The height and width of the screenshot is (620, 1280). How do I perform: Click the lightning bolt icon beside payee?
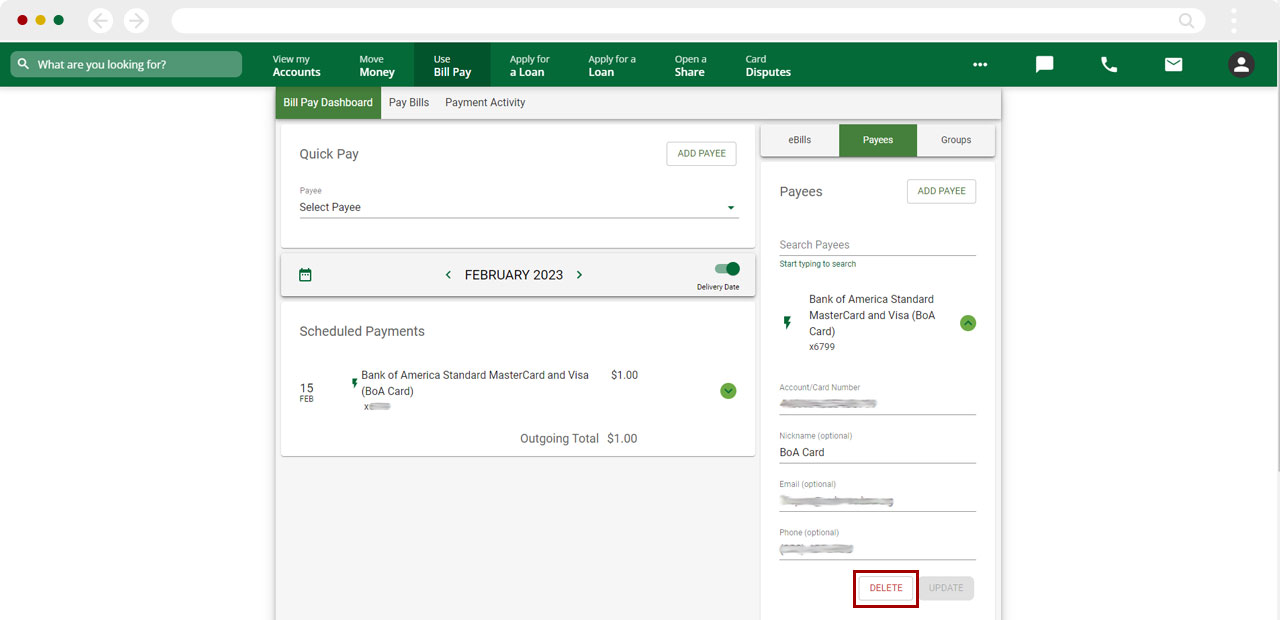point(787,323)
